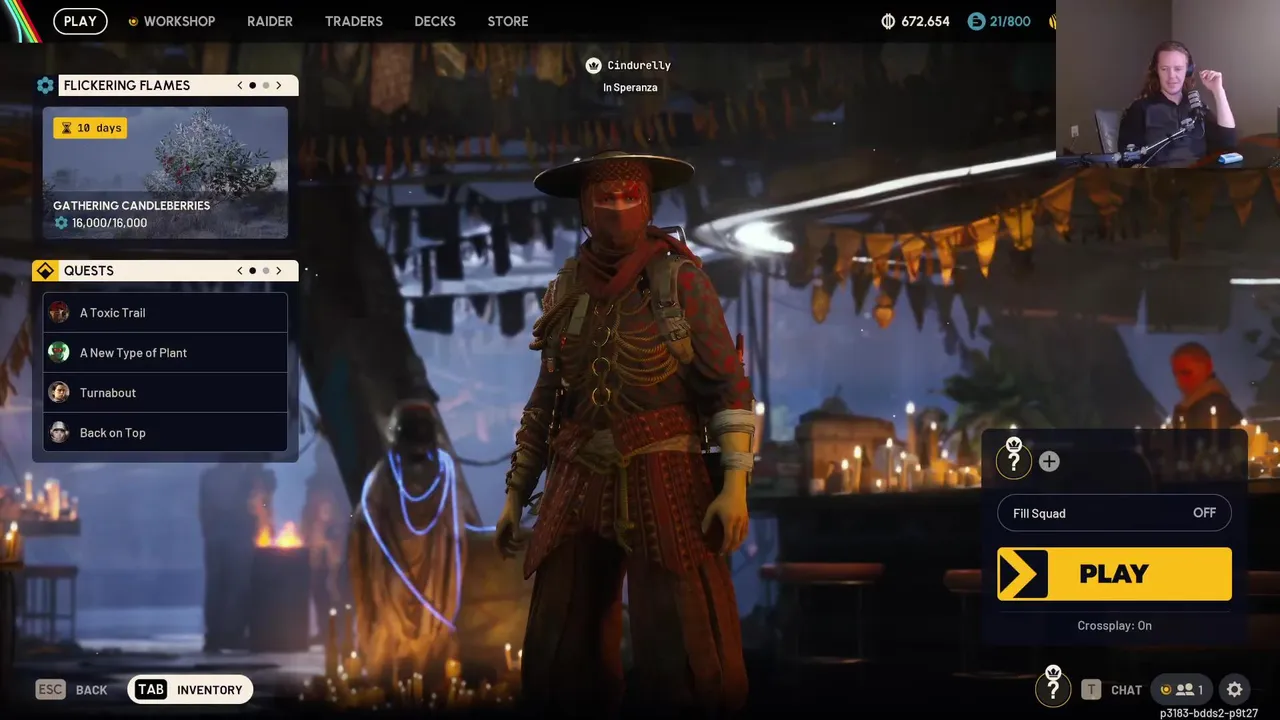Image resolution: width=1280 pixels, height=720 pixels.
Task: Toggle the Fill Squad option
Action: point(1114,513)
